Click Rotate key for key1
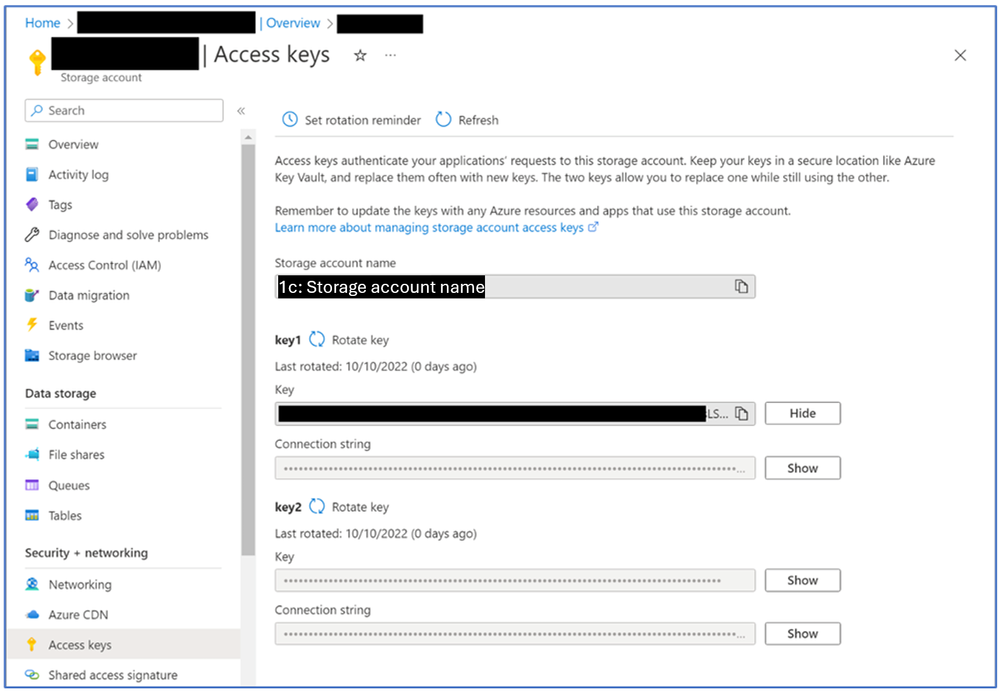The image size is (999, 691). coord(349,340)
